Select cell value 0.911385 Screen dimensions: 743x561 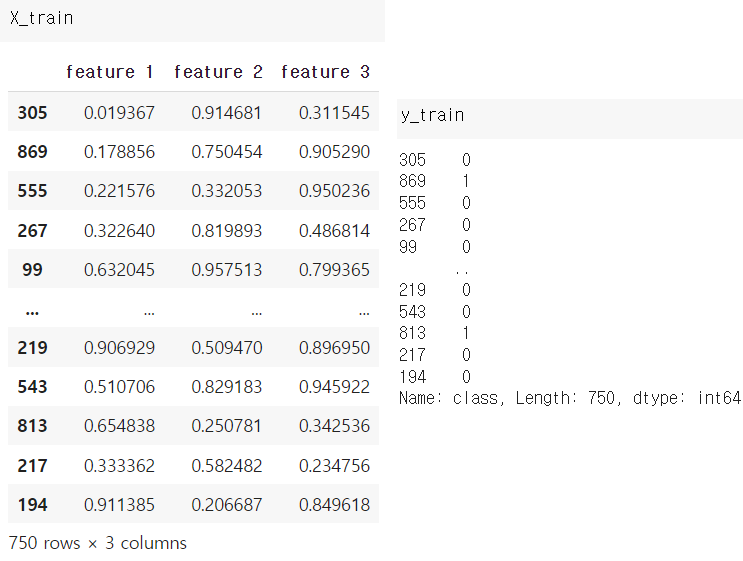119,505
